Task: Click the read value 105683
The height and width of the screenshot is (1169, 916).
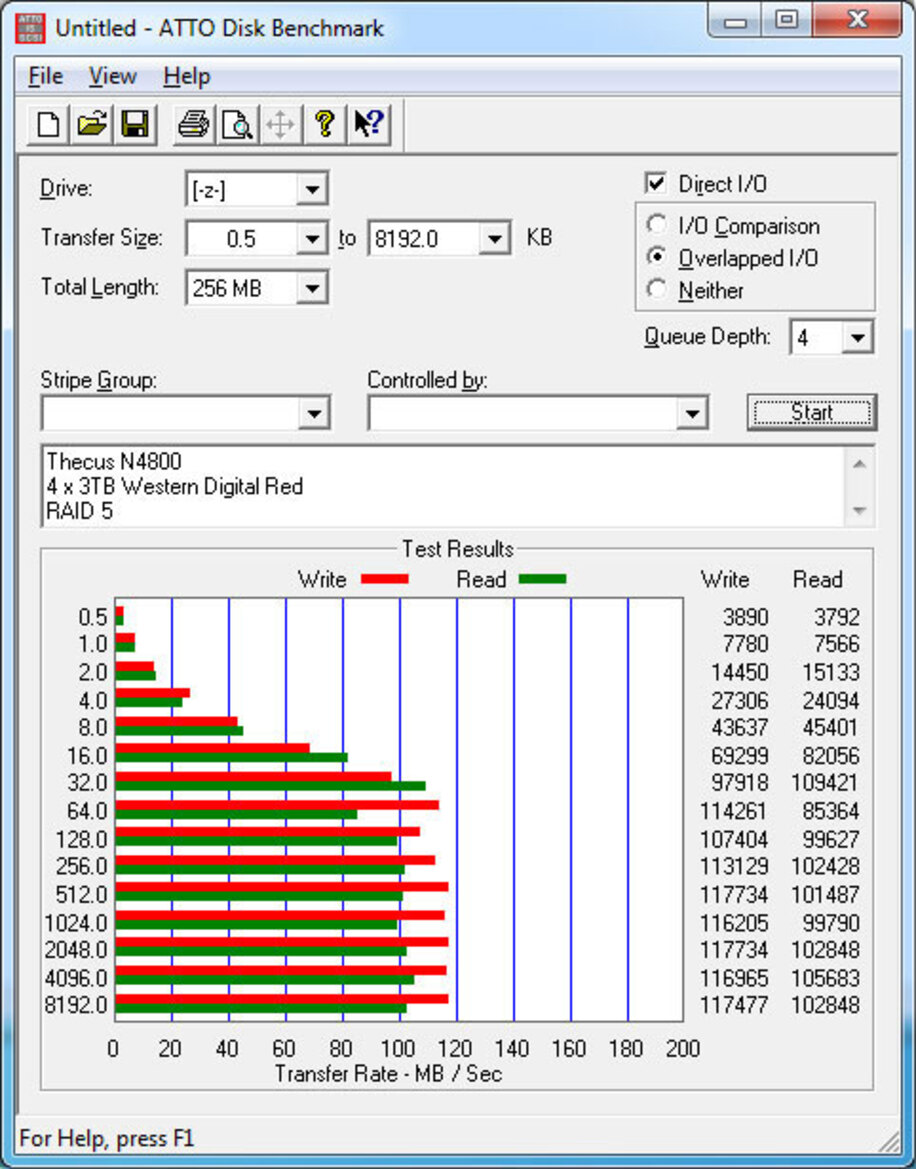Action: tap(825, 977)
